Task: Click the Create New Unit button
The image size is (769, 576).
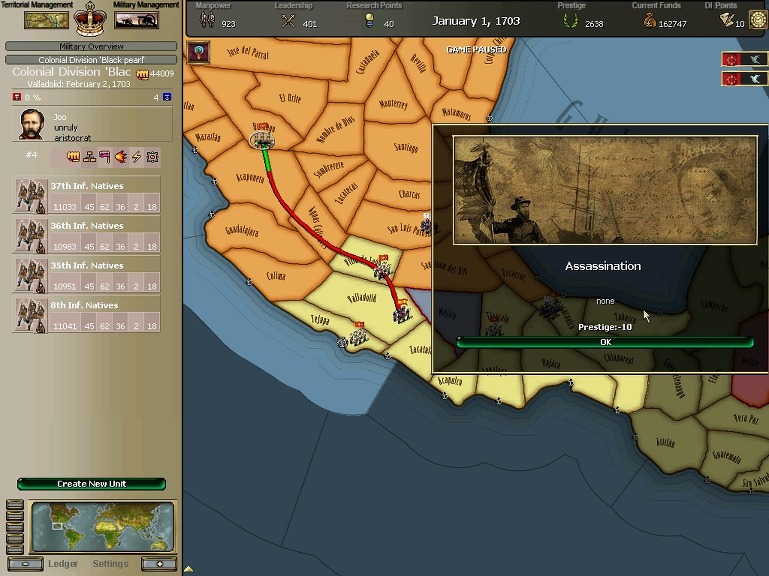Action: [91, 484]
